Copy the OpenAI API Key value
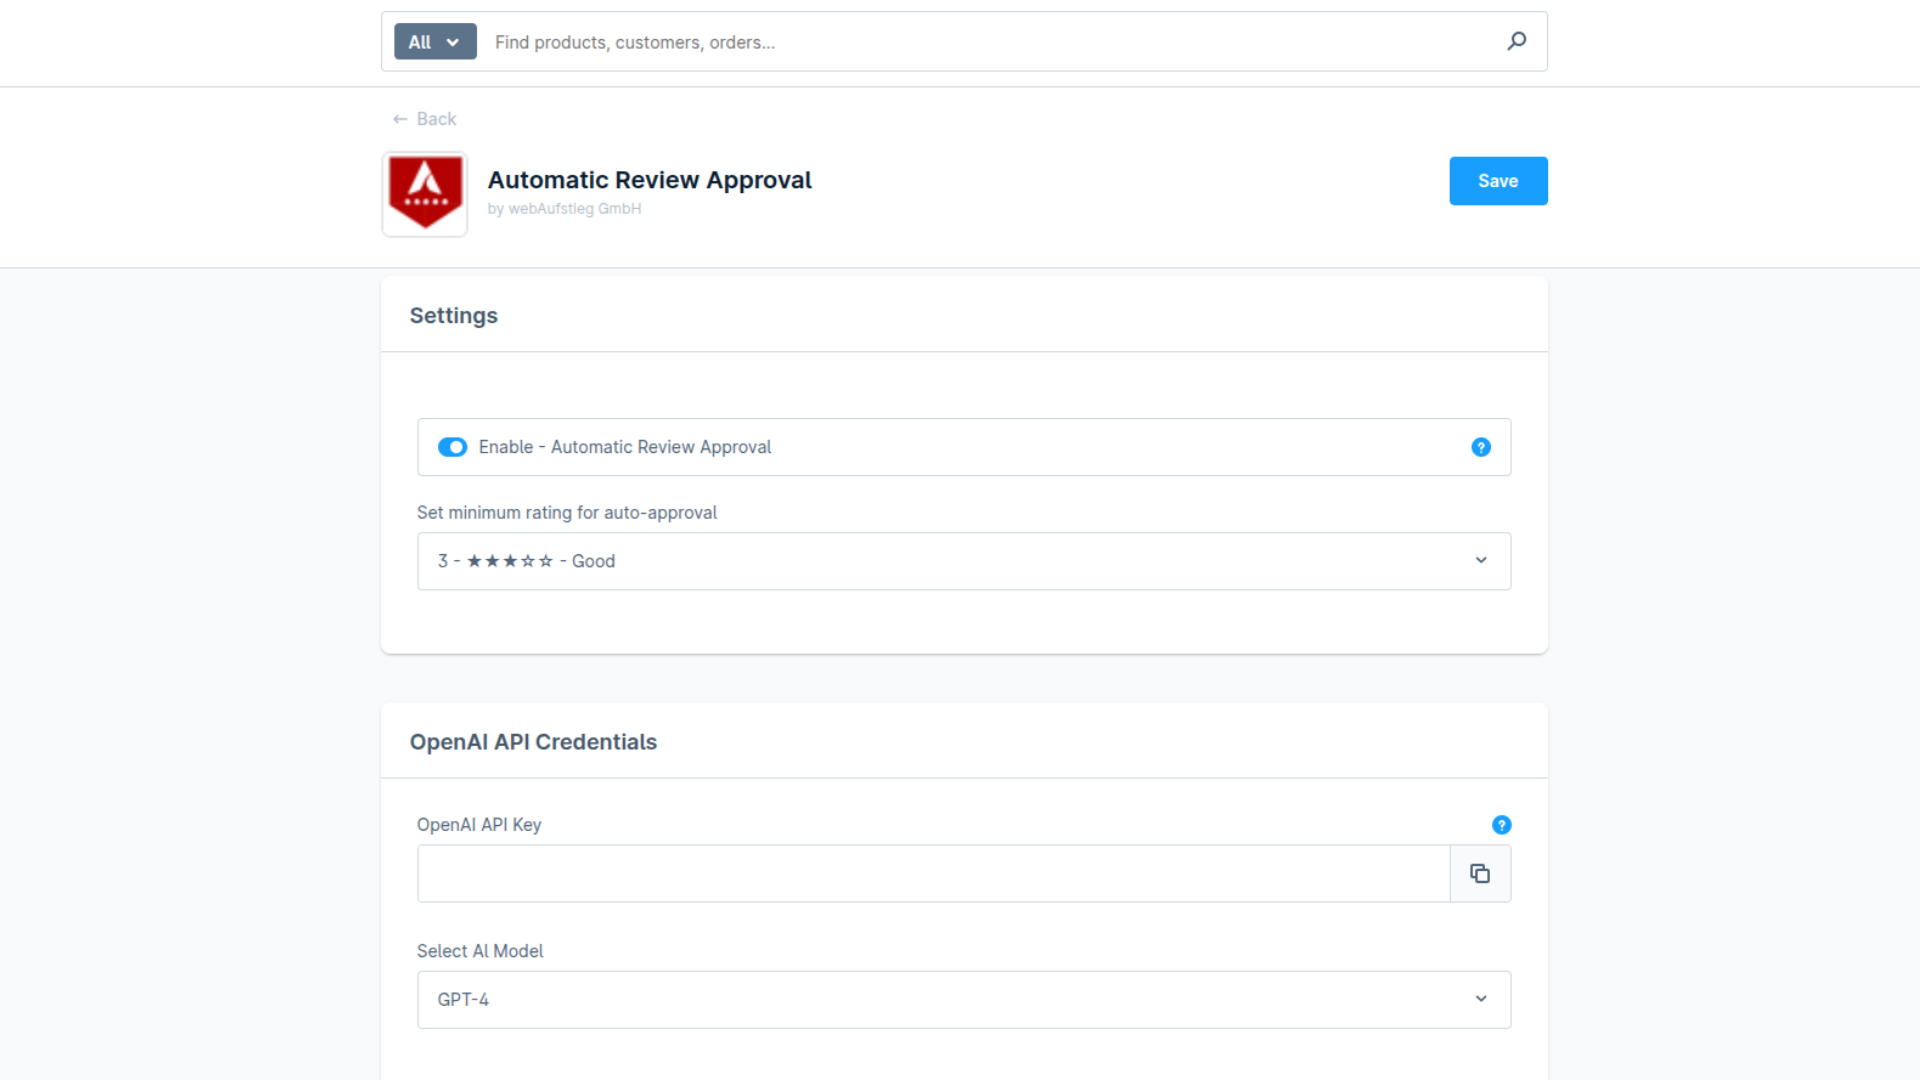Screen dimensions: 1920x1080 pos(1480,874)
